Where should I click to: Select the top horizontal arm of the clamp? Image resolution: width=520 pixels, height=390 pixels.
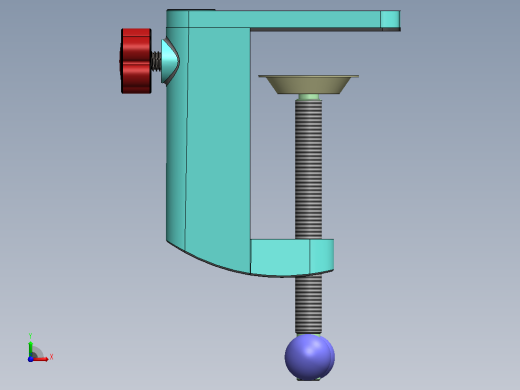[x=283, y=19]
